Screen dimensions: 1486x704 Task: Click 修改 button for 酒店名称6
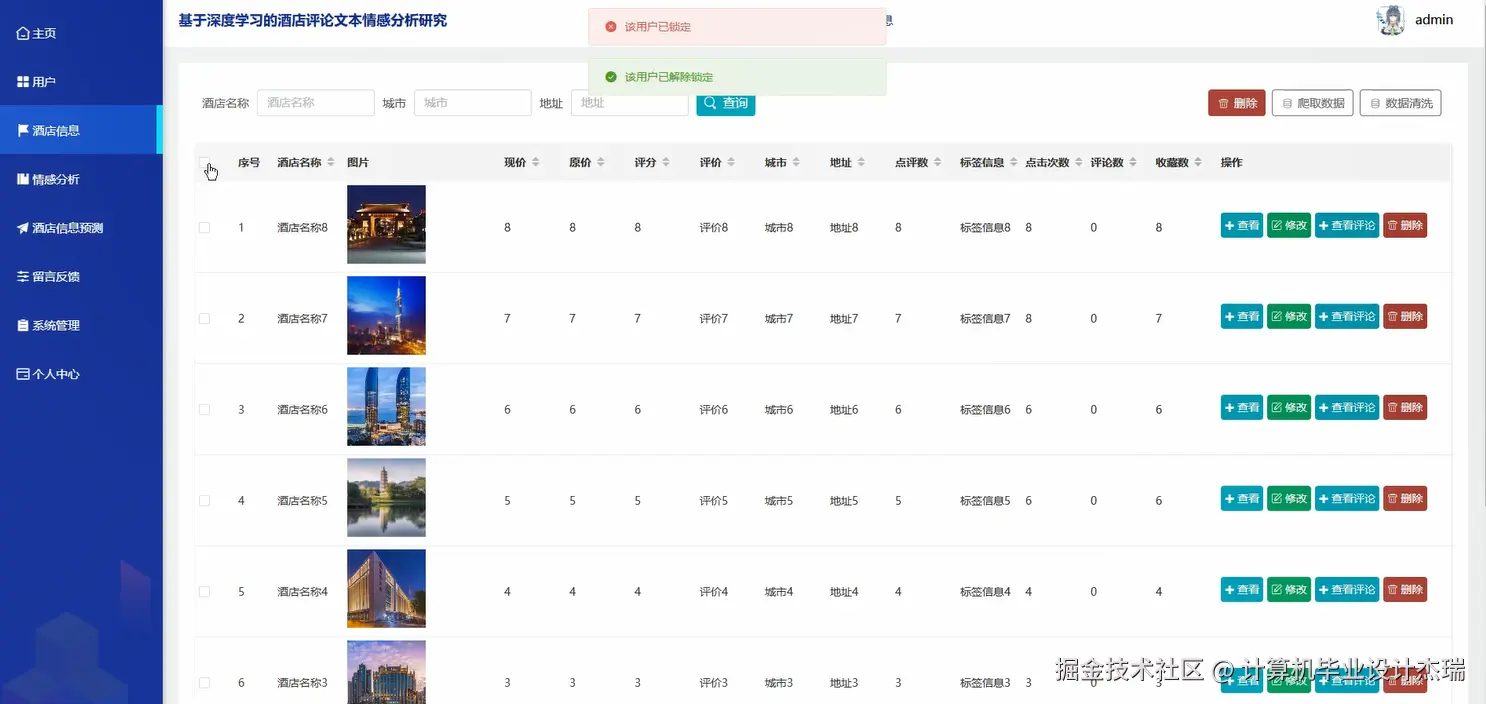[x=1289, y=408]
